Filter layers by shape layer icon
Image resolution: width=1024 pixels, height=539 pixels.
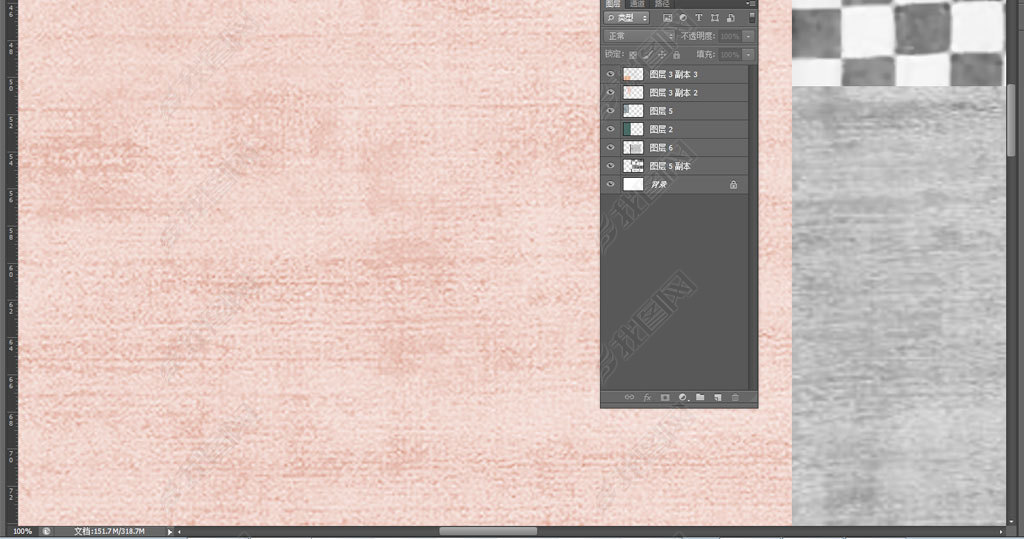714,18
